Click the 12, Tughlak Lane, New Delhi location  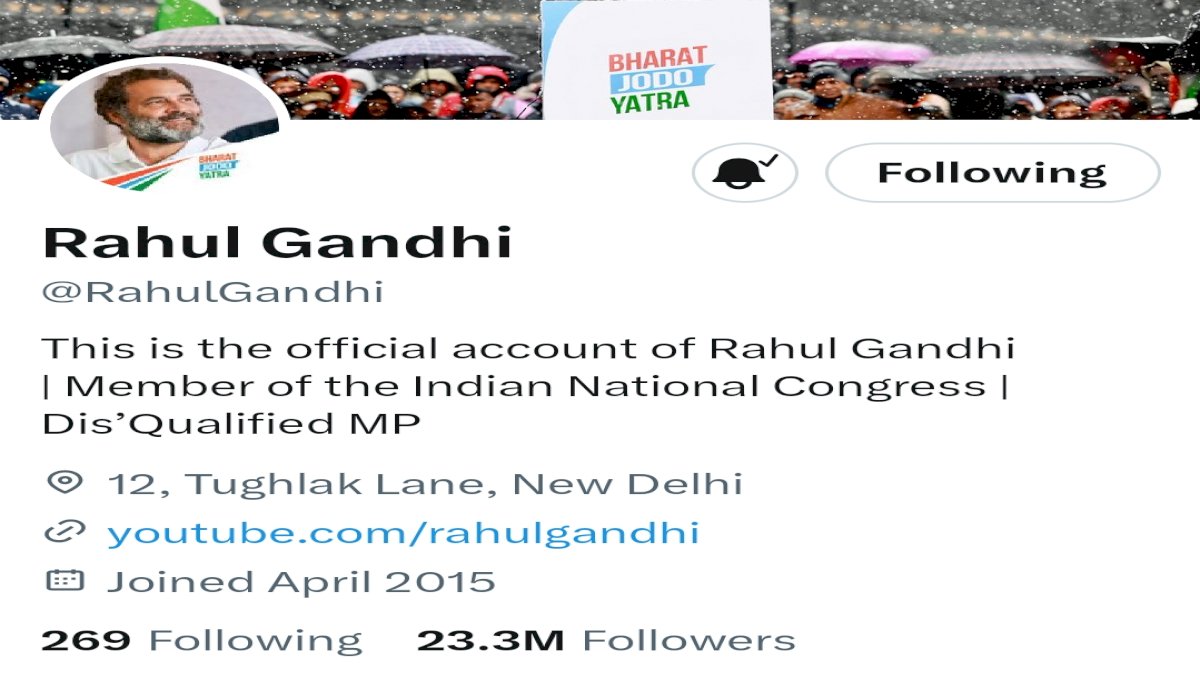(425, 484)
